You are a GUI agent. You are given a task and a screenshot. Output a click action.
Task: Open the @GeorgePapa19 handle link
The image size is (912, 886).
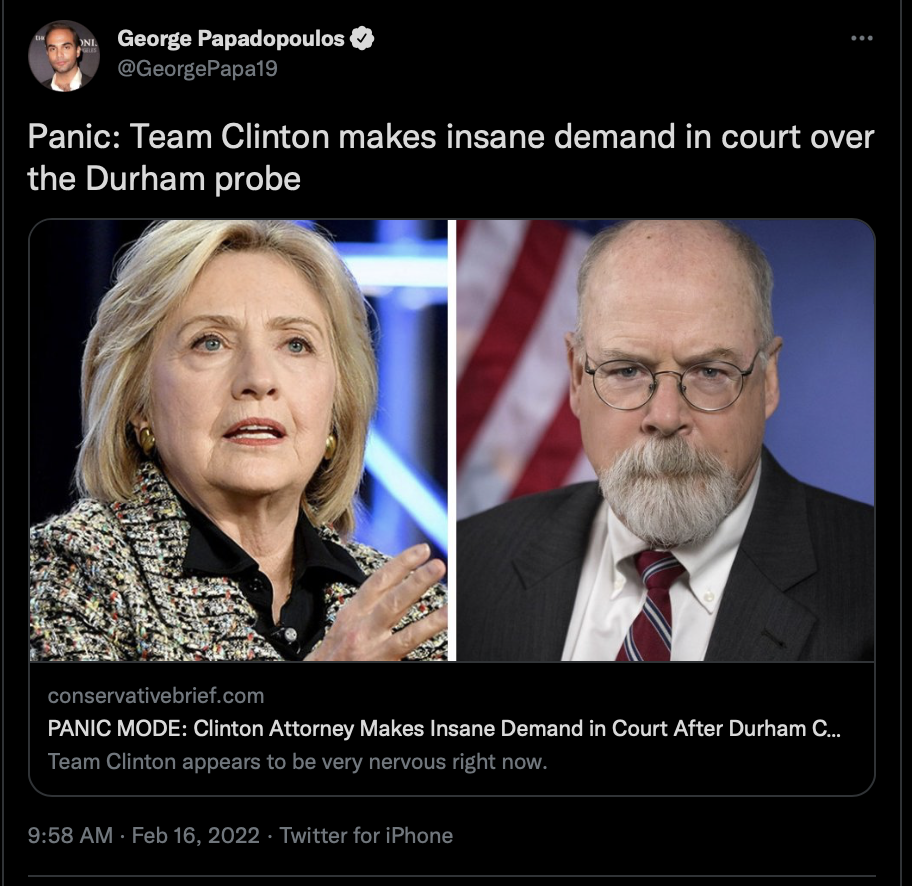click(198, 69)
